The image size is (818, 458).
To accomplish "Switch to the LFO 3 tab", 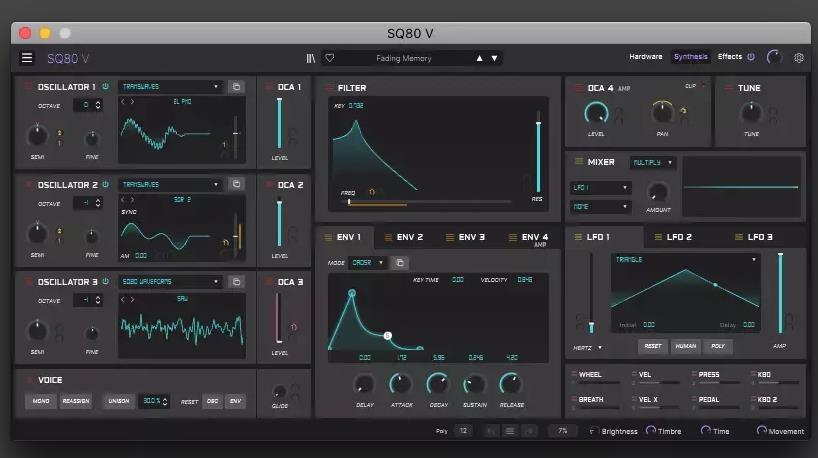I will point(760,237).
